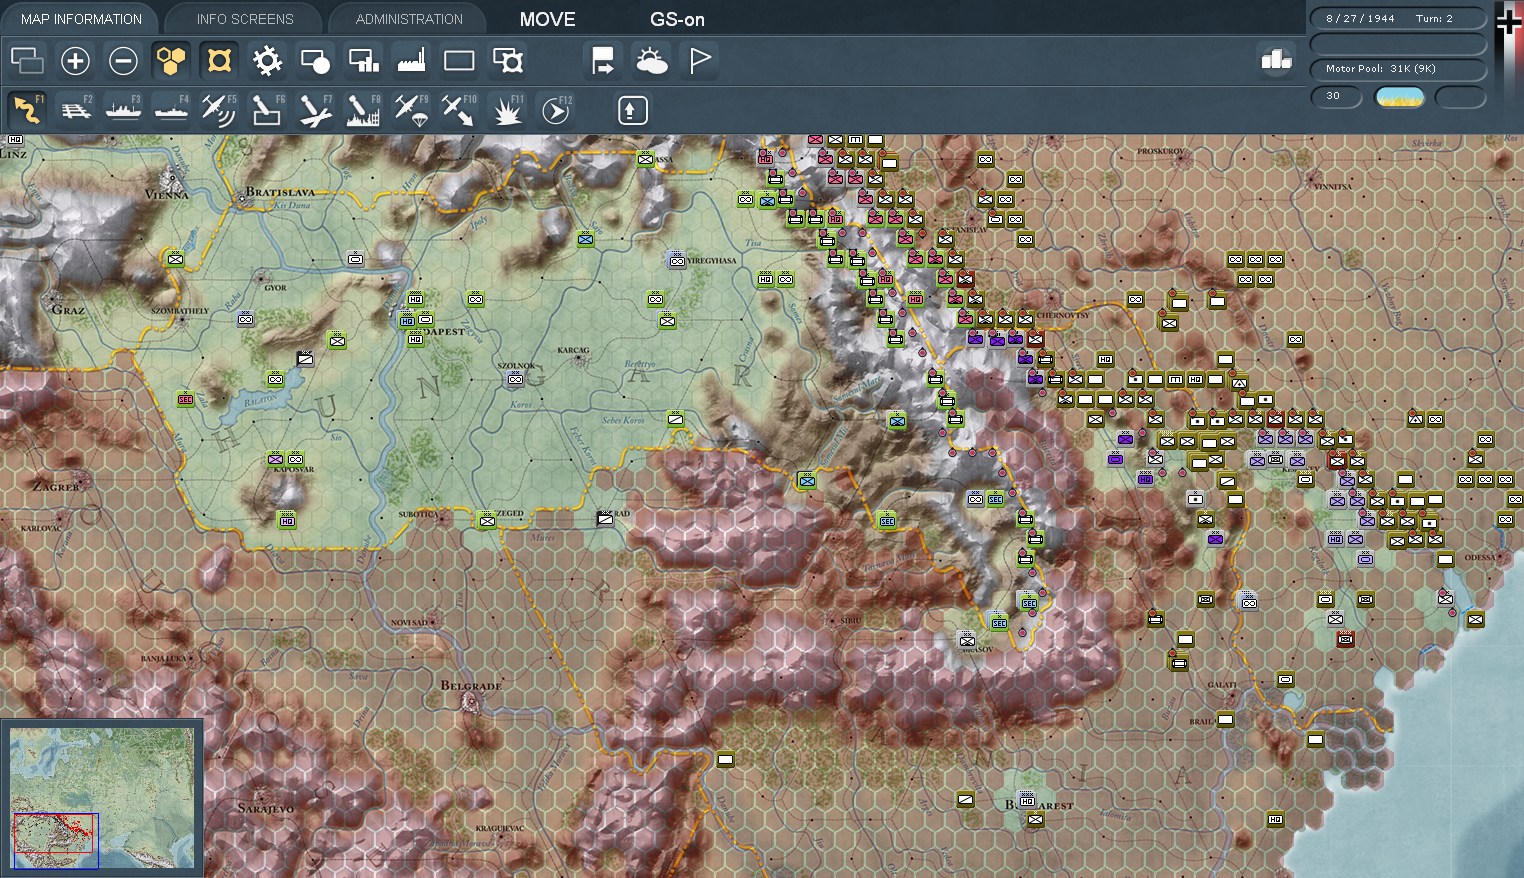The height and width of the screenshot is (878, 1524).
Task: Select F7 bomb airfield icon
Action: pos(315,110)
